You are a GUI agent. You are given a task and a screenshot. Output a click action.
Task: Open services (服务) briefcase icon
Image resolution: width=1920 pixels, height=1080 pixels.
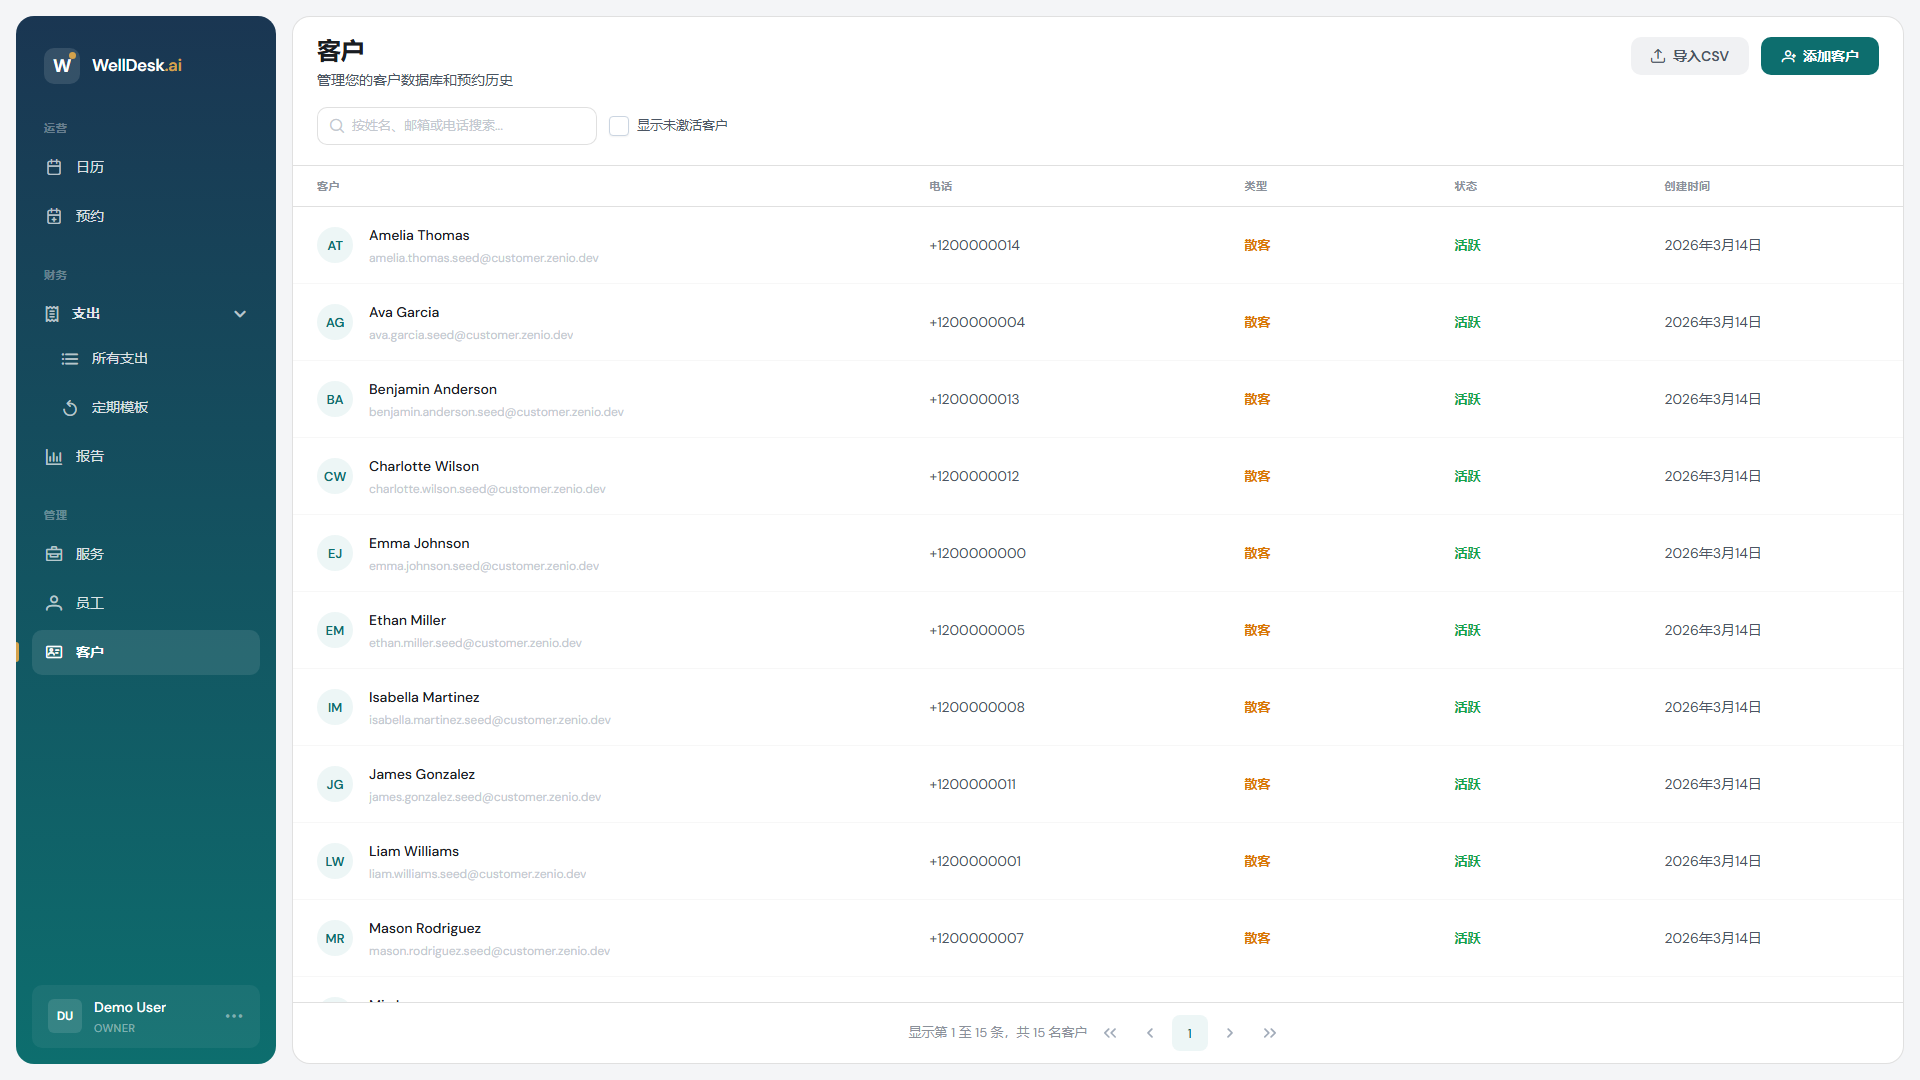tap(54, 554)
